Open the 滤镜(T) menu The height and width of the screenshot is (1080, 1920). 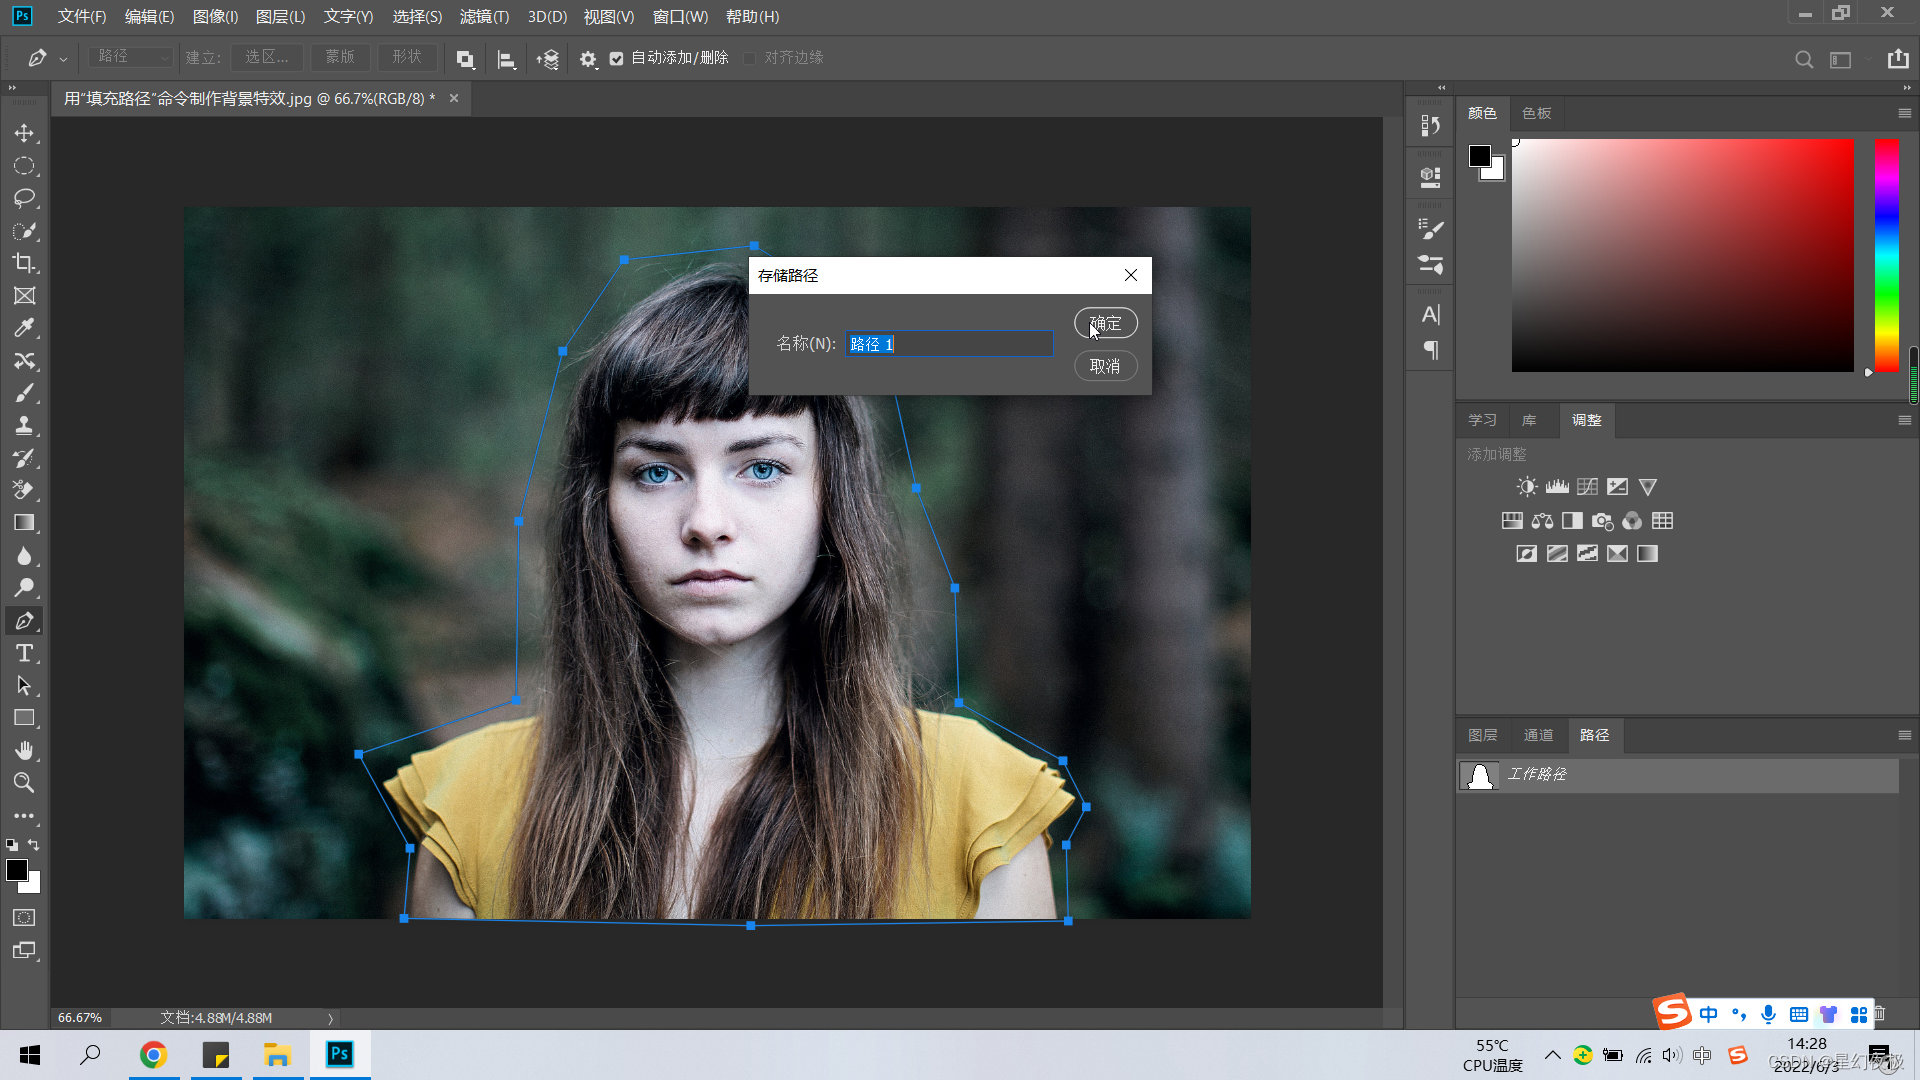point(484,17)
